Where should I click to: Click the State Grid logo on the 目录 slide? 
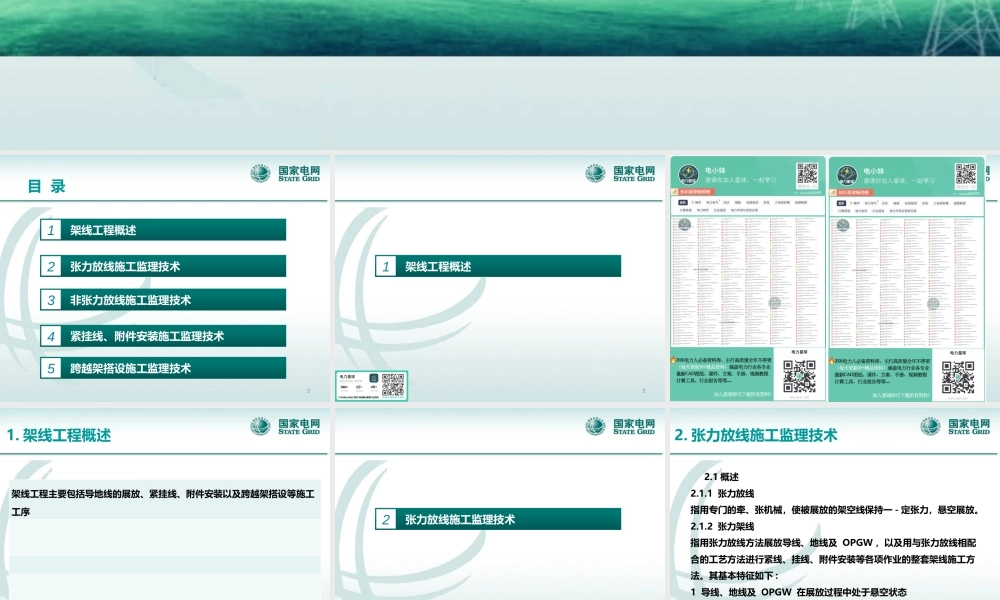tap(262, 173)
